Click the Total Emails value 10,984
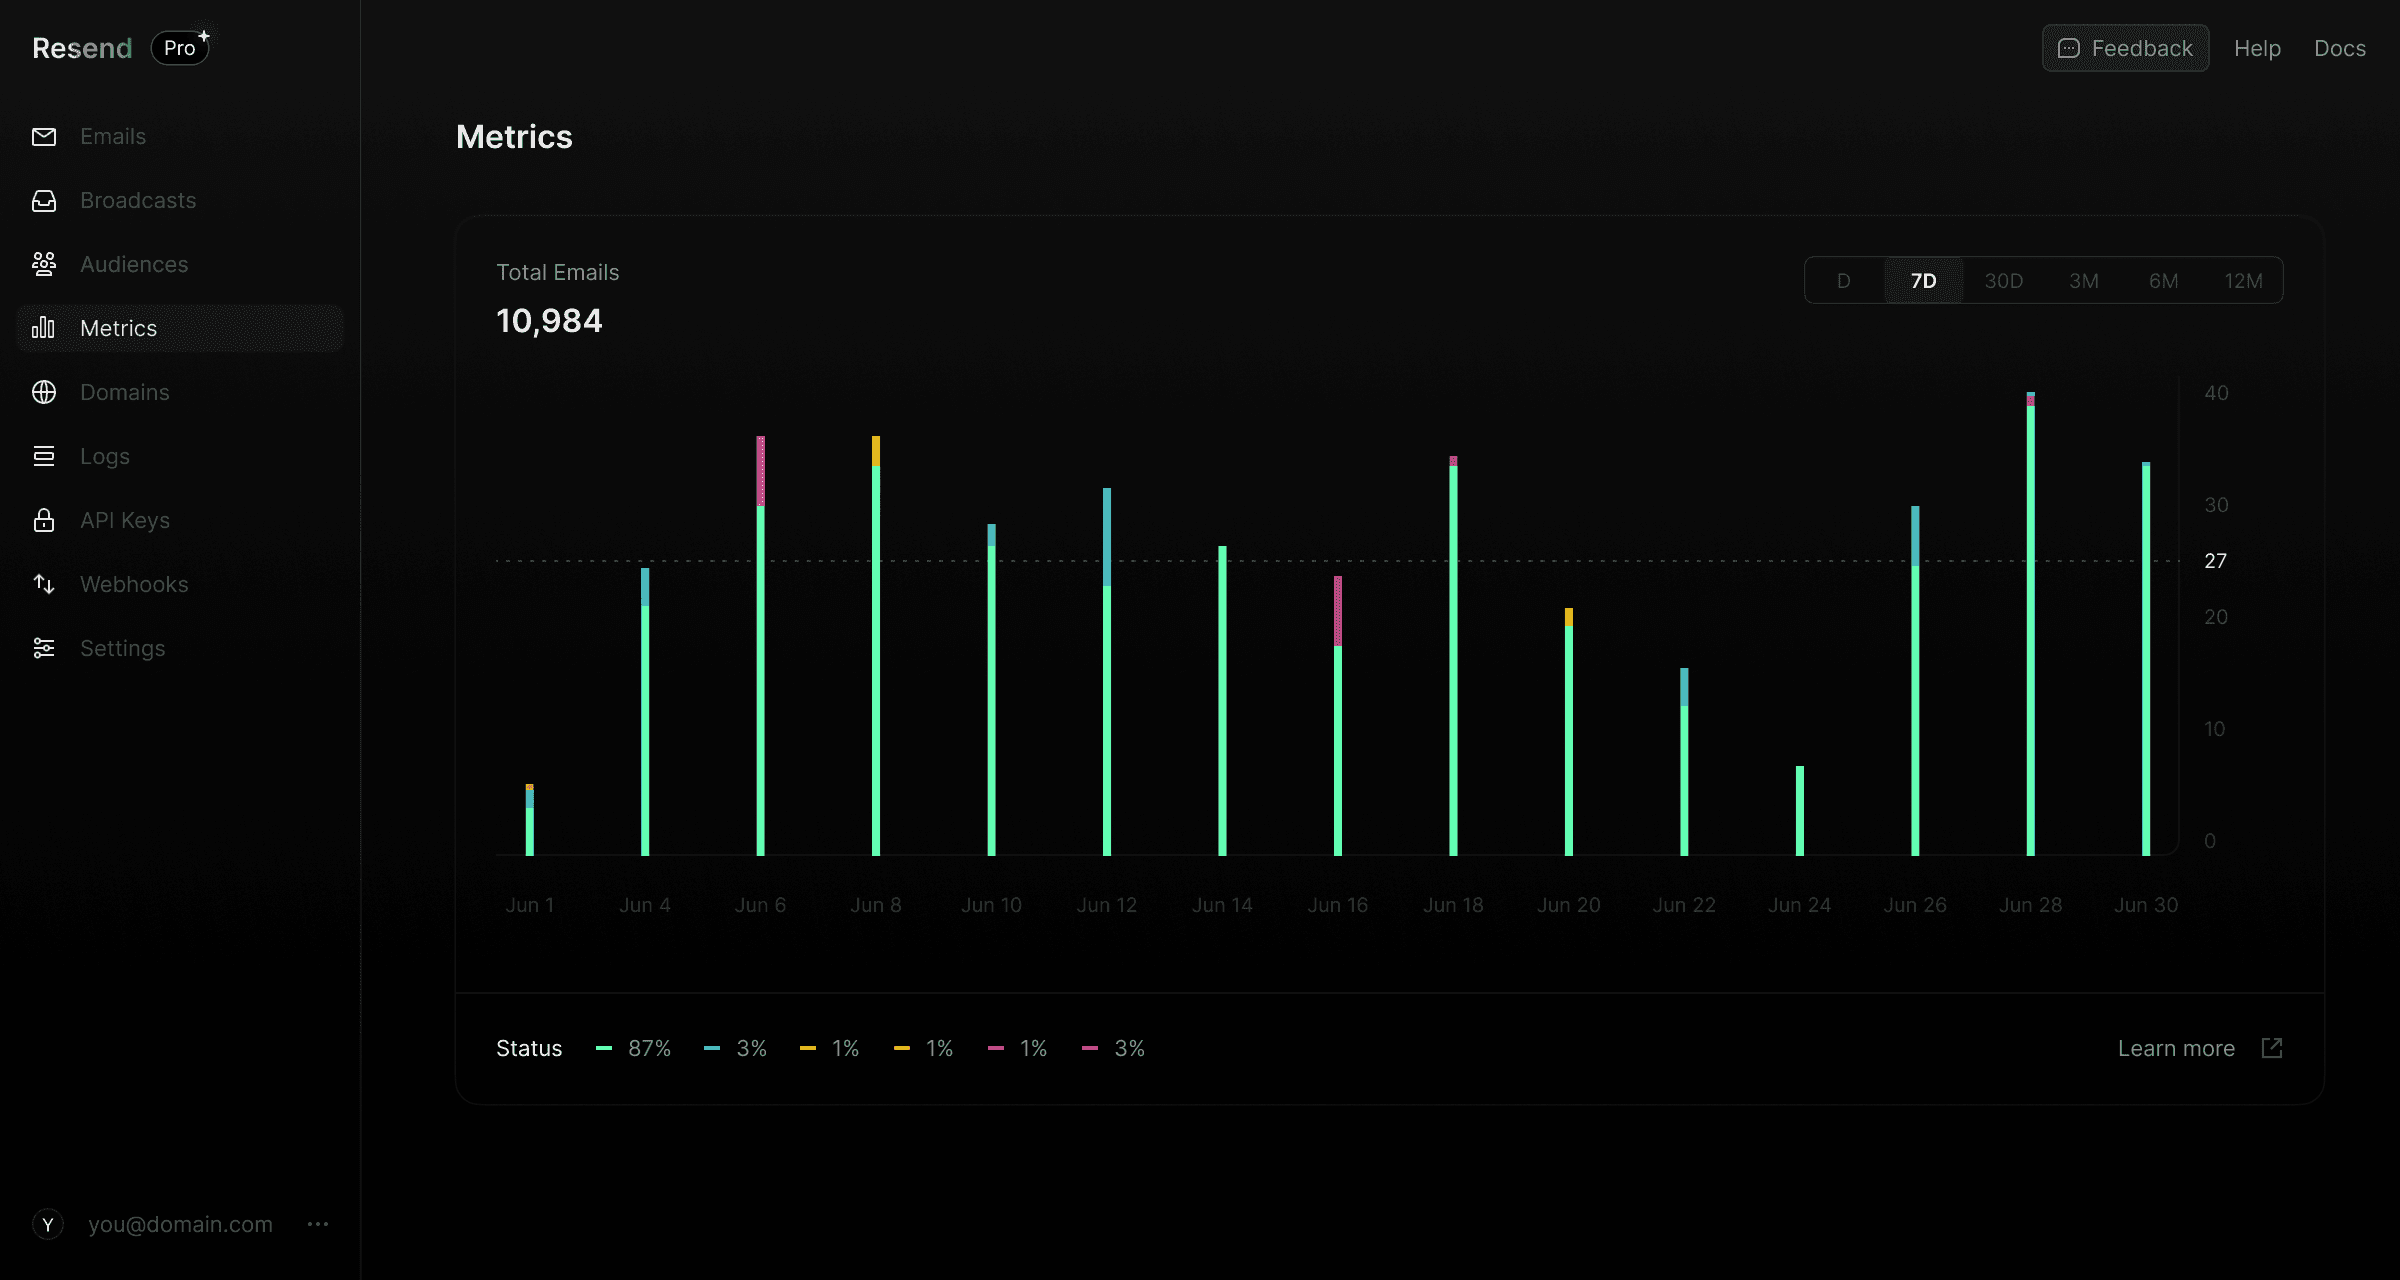The height and width of the screenshot is (1280, 2400). coord(549,321)
